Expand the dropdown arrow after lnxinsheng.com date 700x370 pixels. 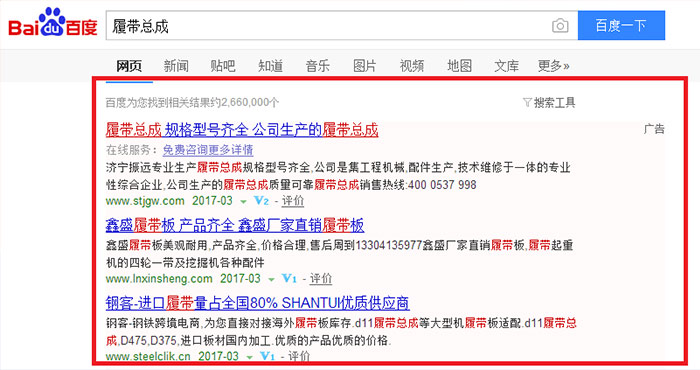coord(271,280)
